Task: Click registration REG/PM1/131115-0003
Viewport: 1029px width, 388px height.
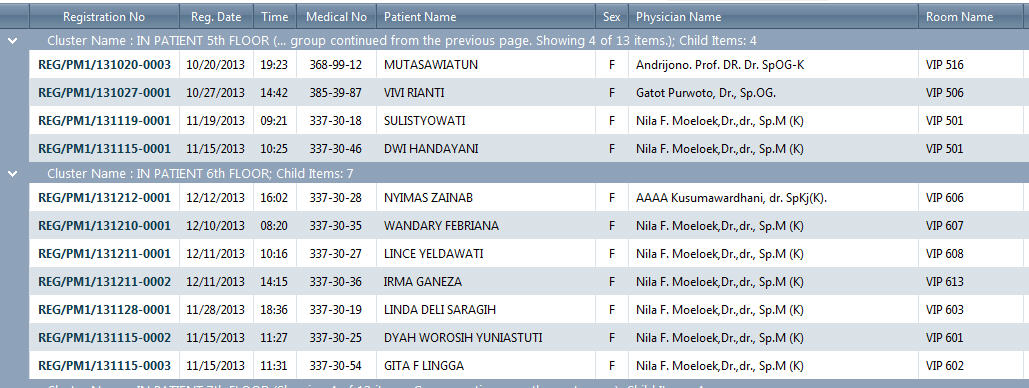Action: point(104,365)
